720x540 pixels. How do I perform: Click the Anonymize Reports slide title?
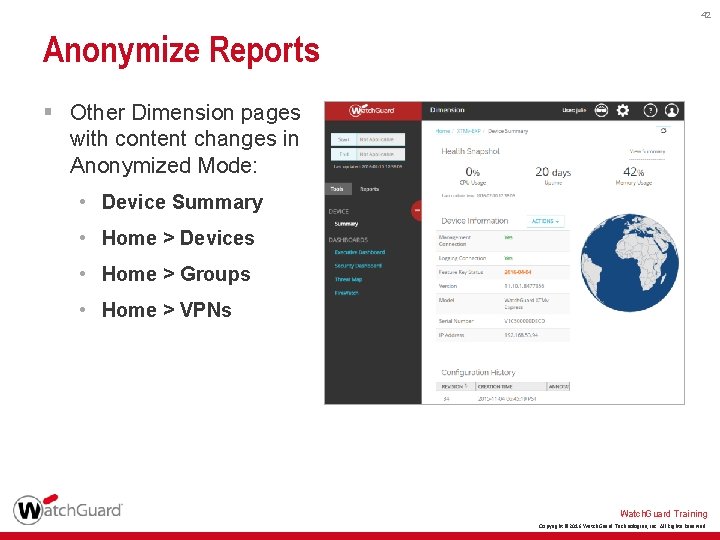pos(181,50)
